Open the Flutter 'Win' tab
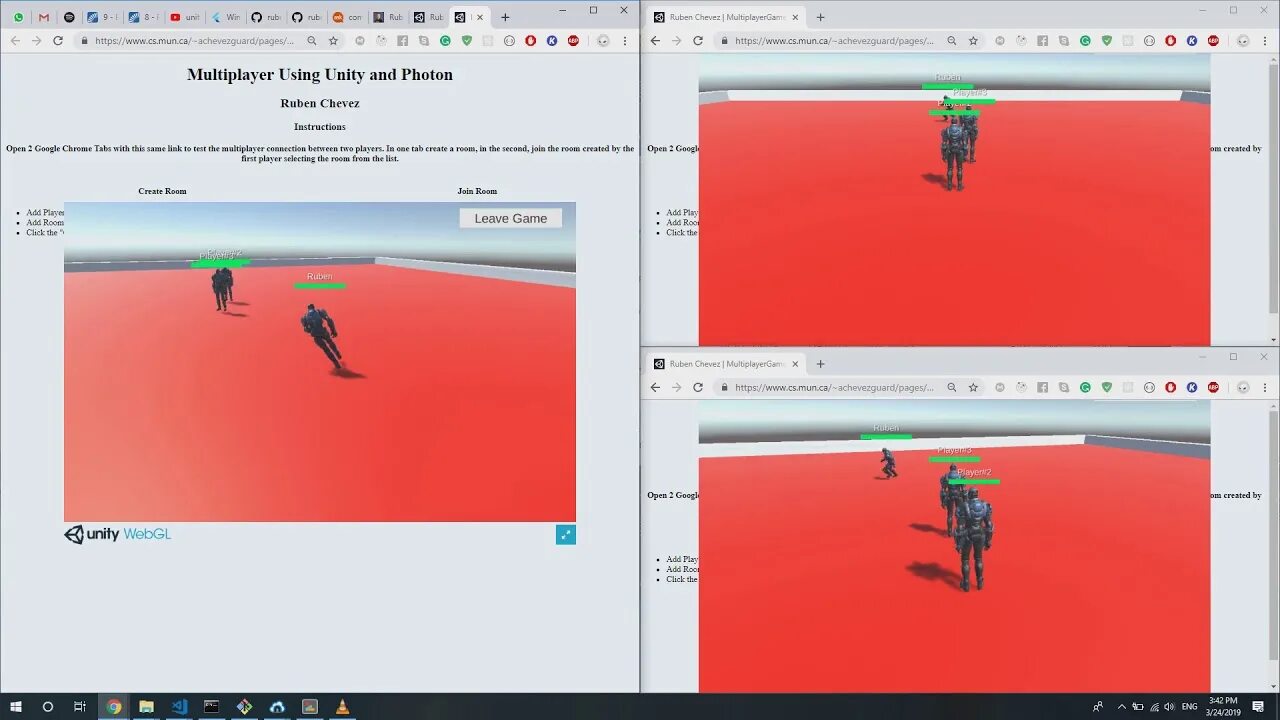The image size is (1280, 720). tap(226, 17)
